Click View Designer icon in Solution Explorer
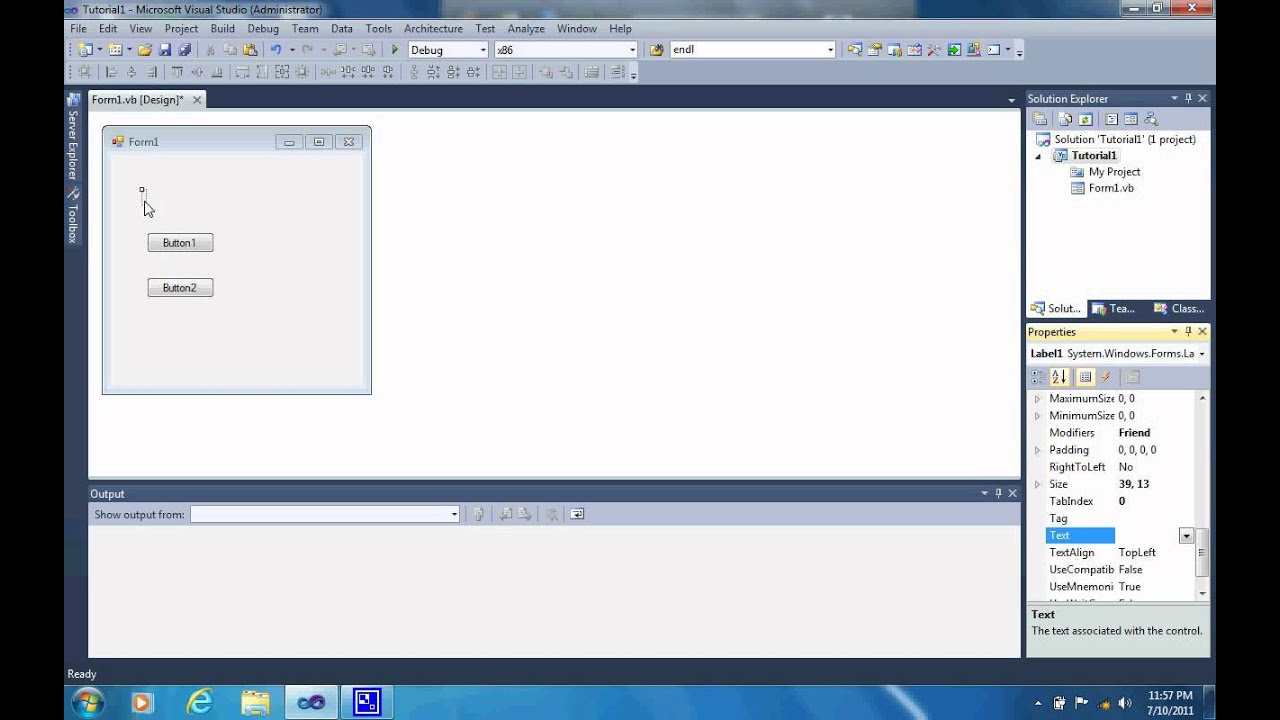Viewport: 1280px width, 720px height. coord(1131,119)
